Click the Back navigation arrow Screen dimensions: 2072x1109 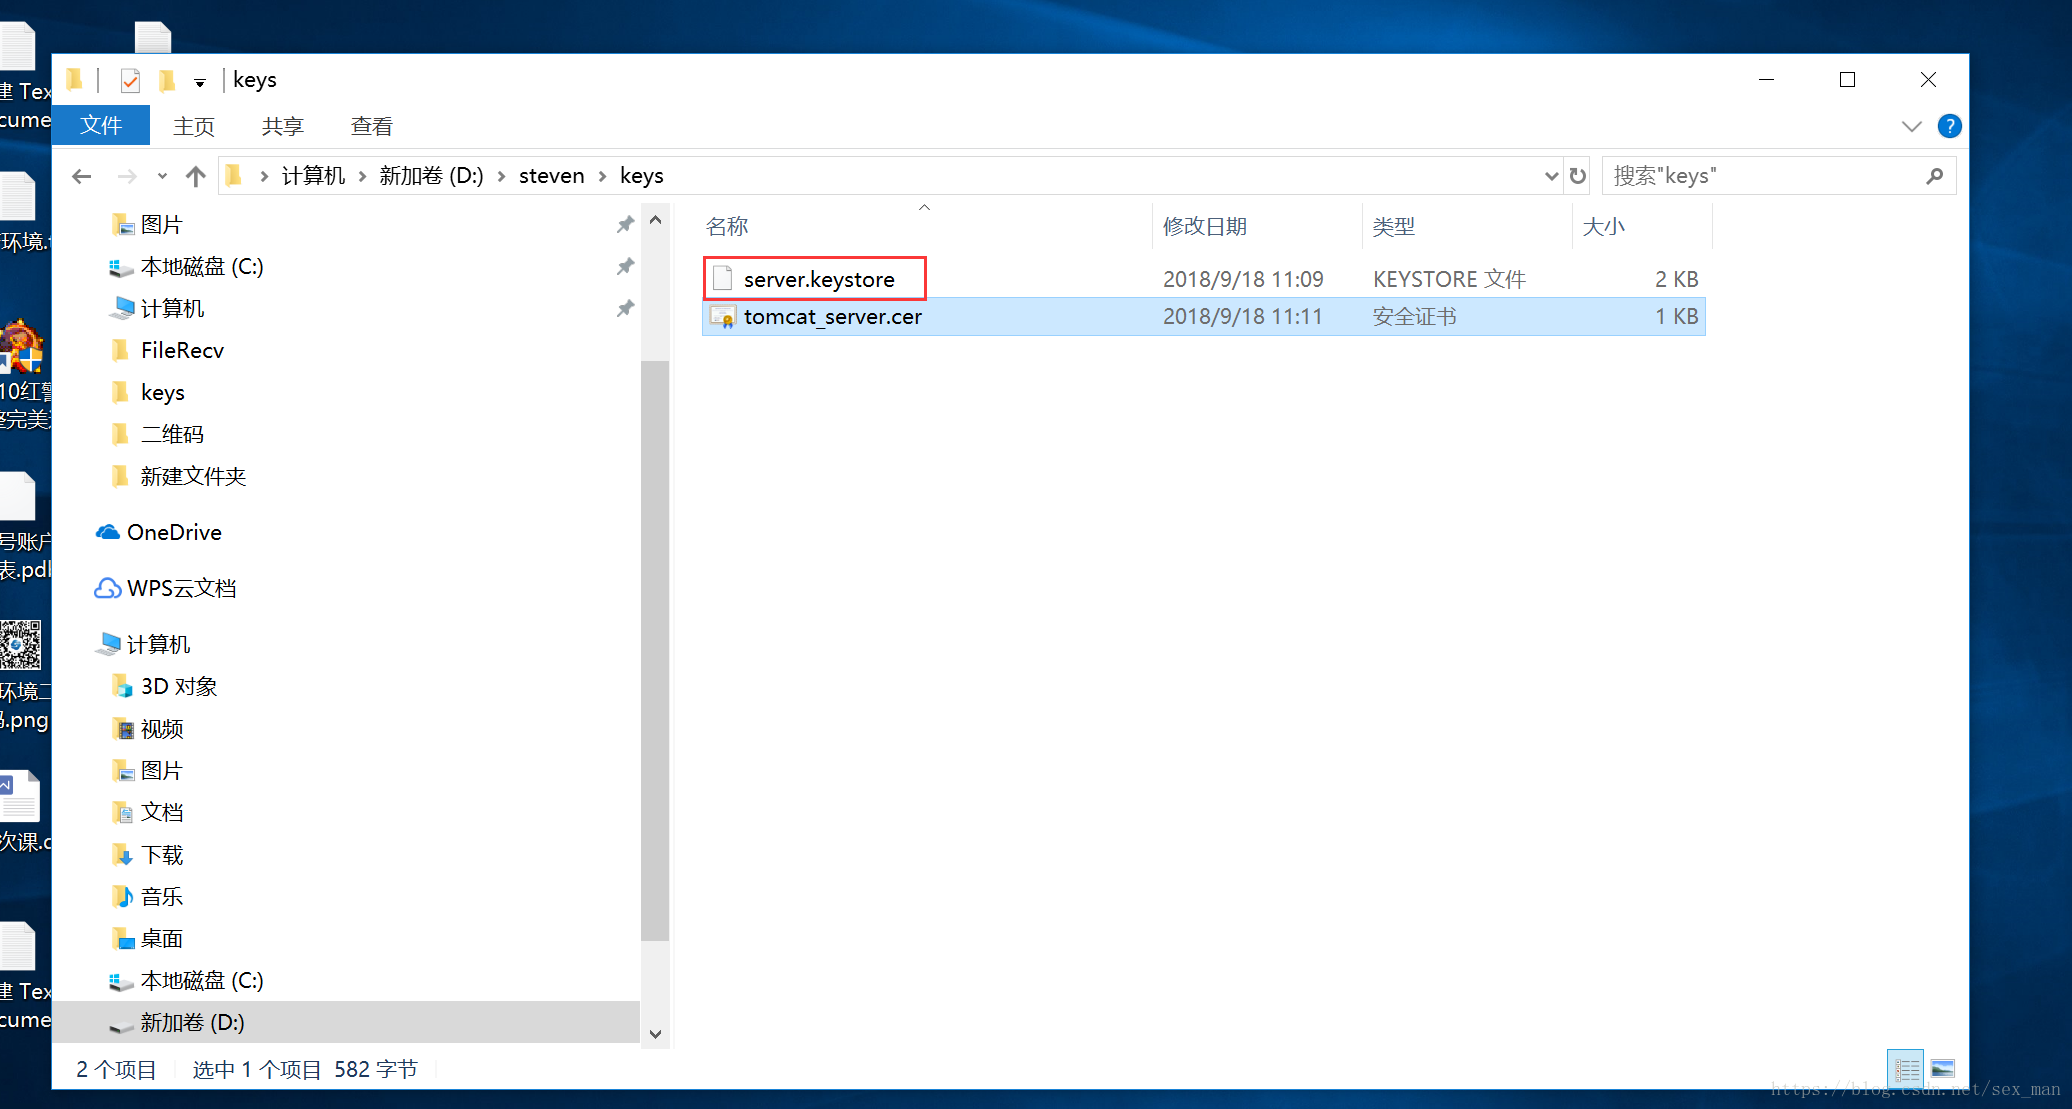[81, 175]
